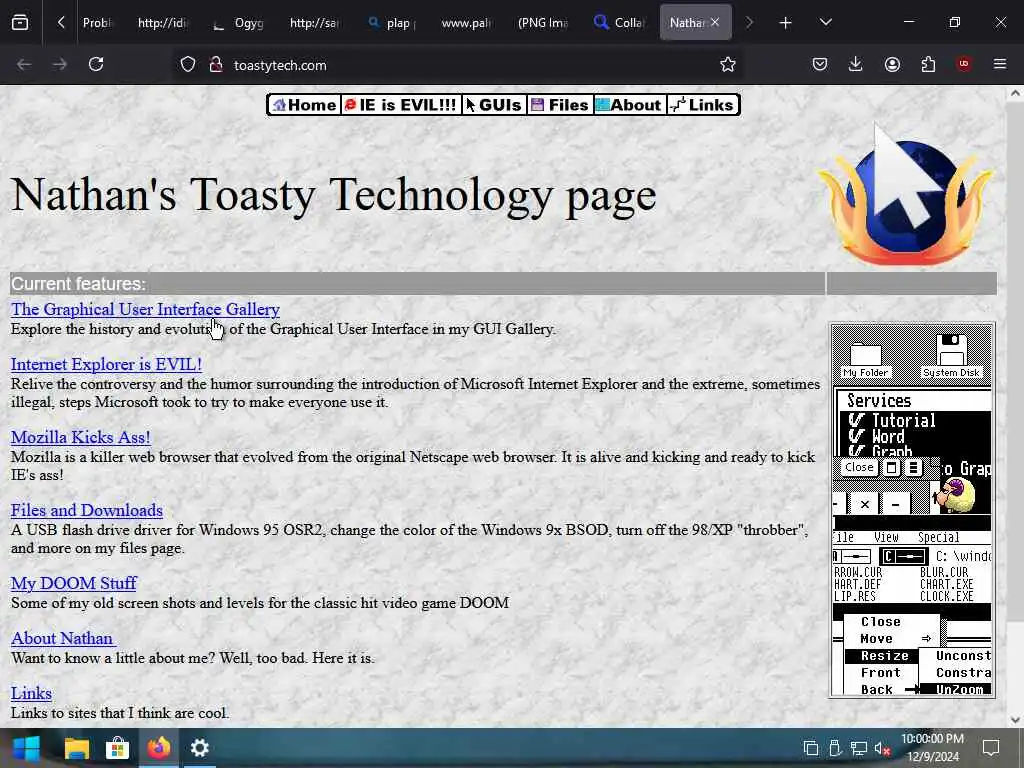Open Internet Explorer is EVIL! link
This screenshot has height=768, width=1024.
[106, 364]
